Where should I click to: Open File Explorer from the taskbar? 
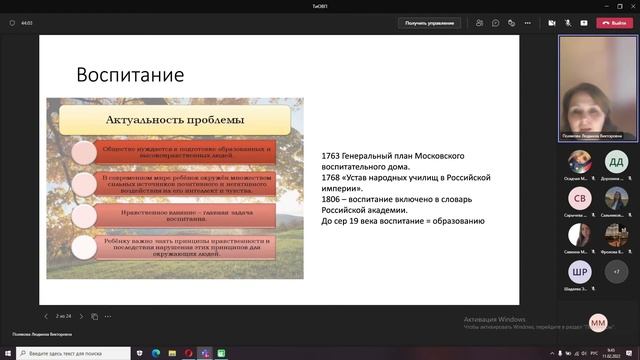pos(172,353)
